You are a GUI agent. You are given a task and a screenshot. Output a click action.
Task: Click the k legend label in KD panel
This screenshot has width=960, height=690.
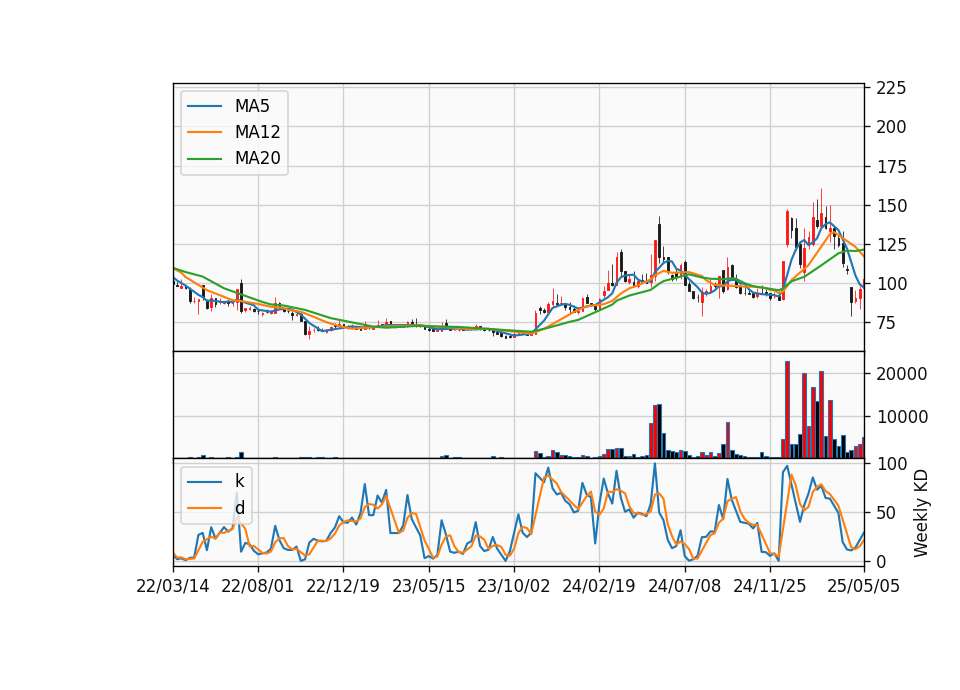239,481
